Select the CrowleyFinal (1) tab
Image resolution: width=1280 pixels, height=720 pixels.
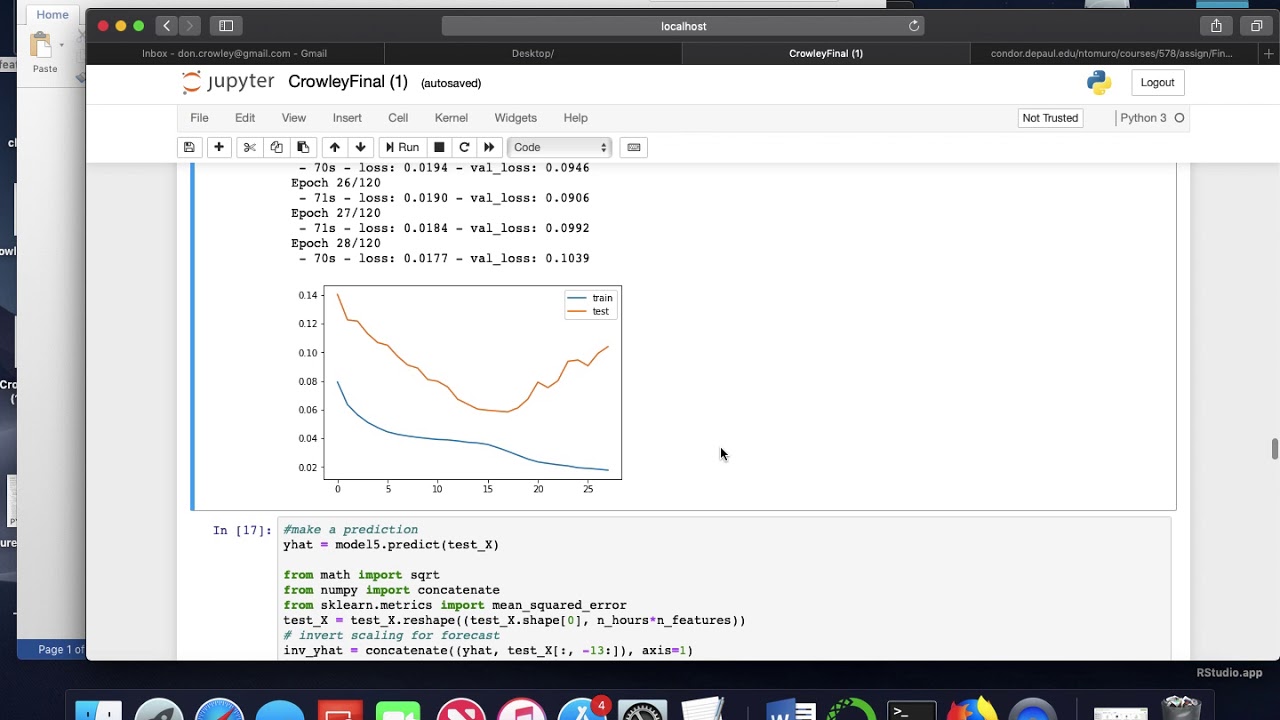[x=826, y=54]
